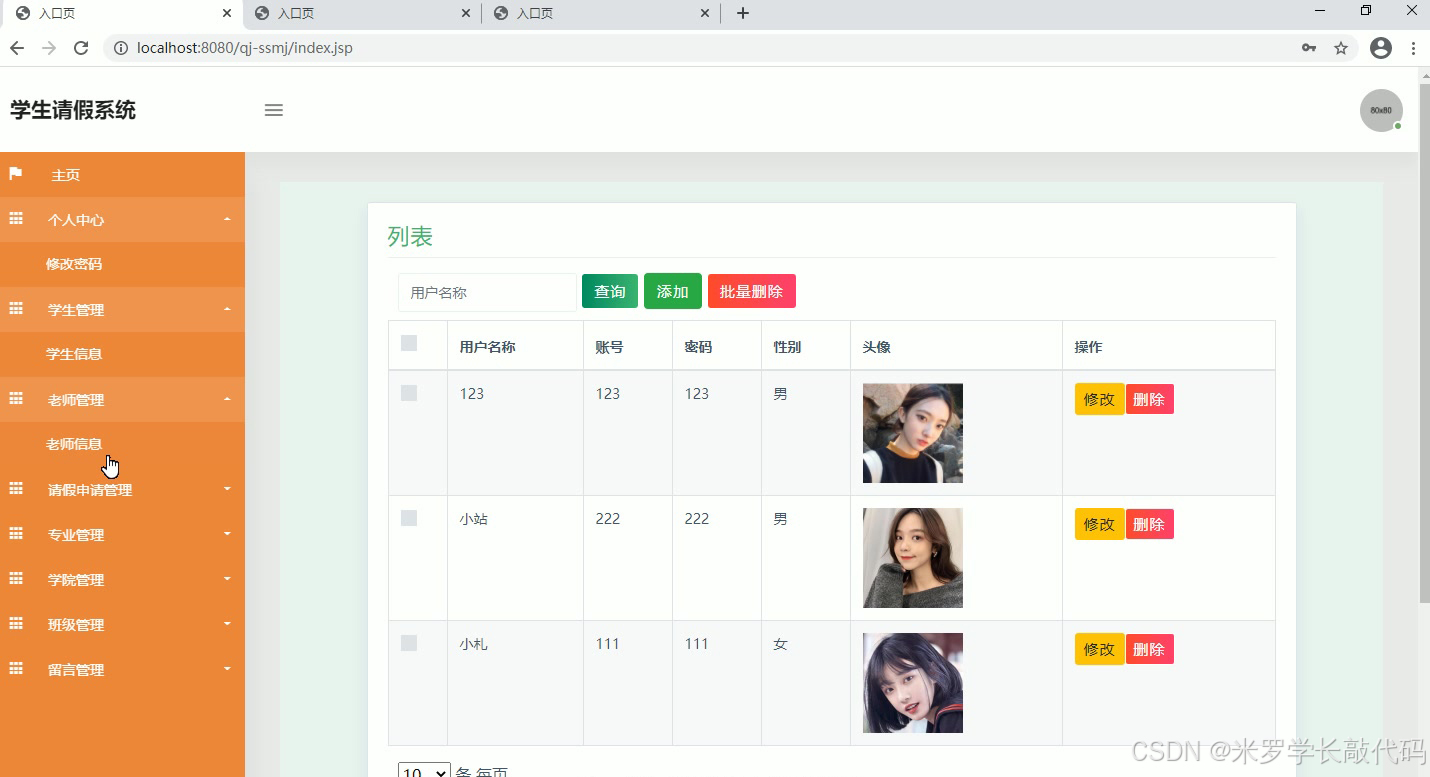Viewport: 1430px width, 777px height.
Task: Click the green 查询 button
Action: point(609,291)
